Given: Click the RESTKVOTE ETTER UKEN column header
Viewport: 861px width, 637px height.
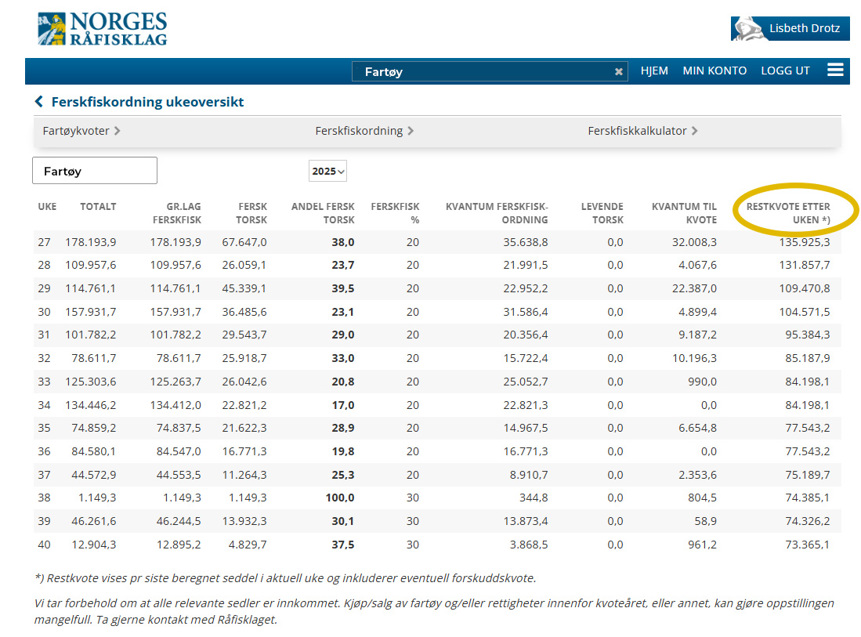Looking at the screenshot, I should click(795, 212).
